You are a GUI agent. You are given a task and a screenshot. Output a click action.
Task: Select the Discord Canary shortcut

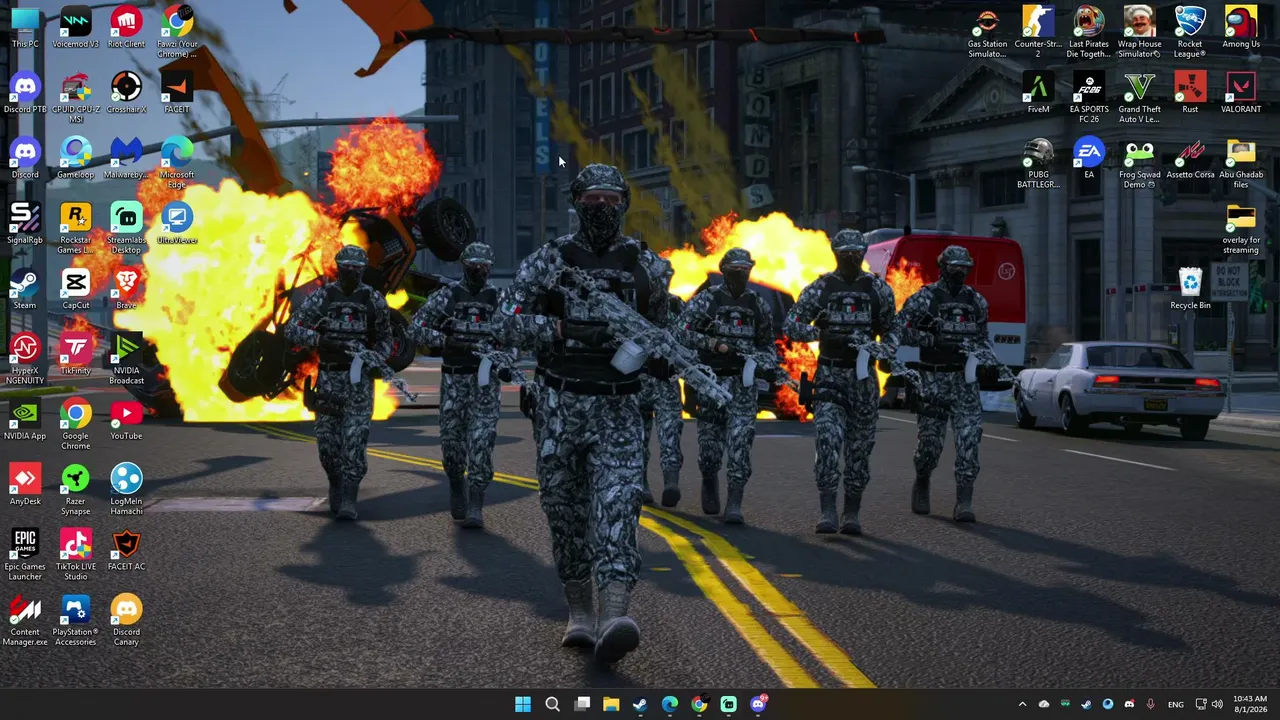(126, 620)
